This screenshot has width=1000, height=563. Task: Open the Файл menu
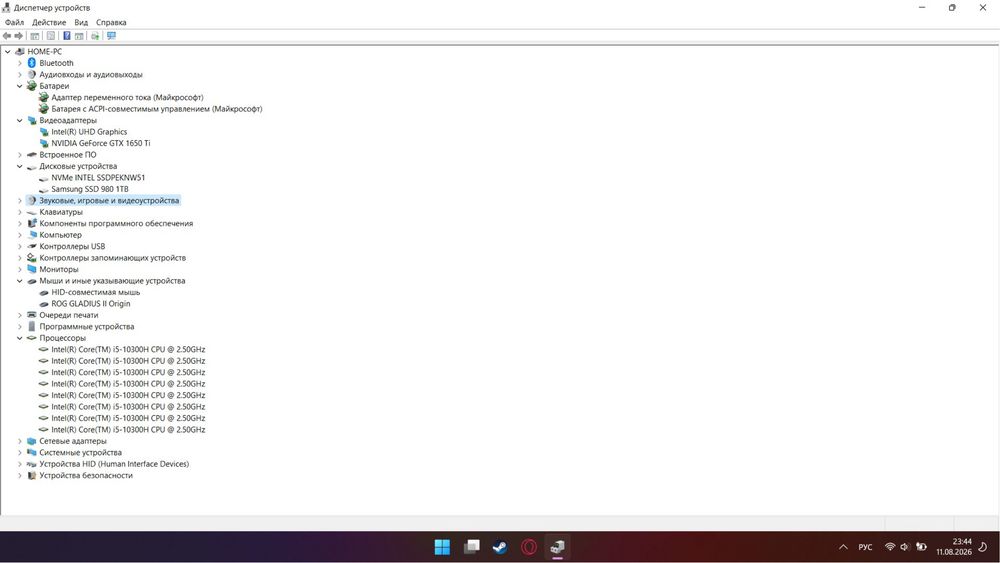coord(14,22)
